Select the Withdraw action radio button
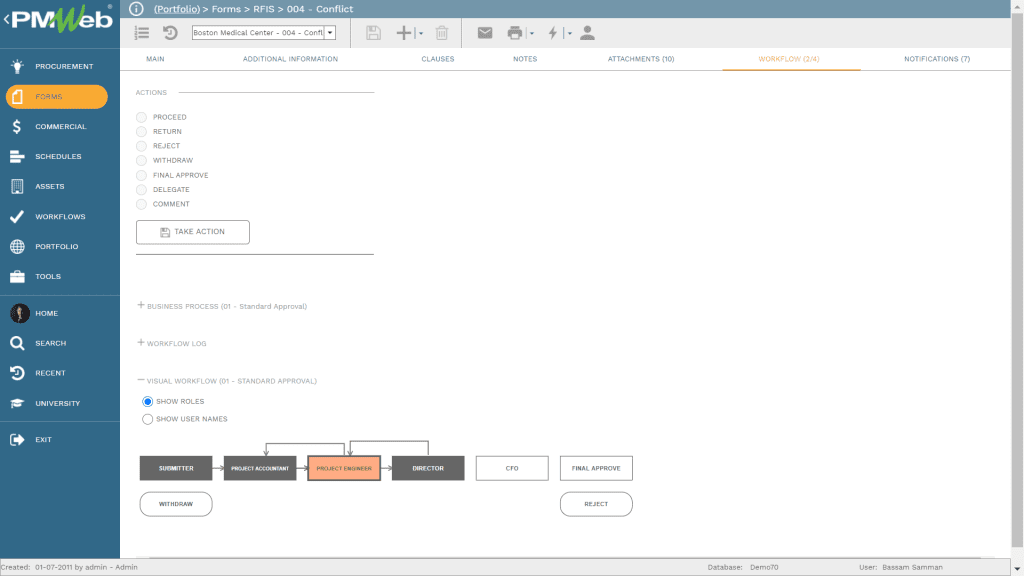The image size is (1024, 576). (x=141, y=160)
